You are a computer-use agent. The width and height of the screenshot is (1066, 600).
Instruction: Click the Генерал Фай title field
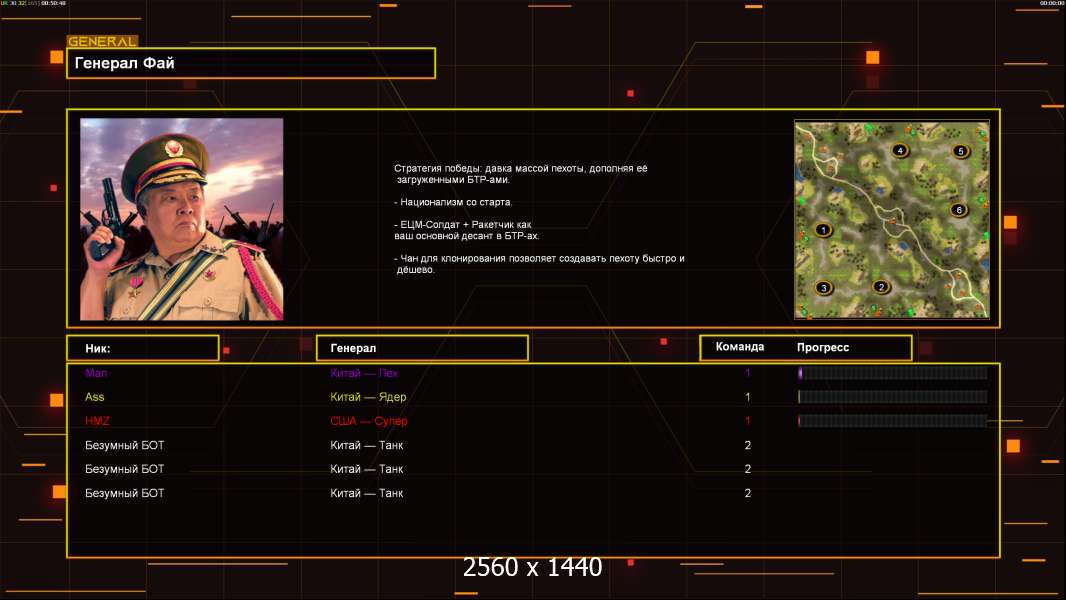pyautogui.click(x=251, y=63)
